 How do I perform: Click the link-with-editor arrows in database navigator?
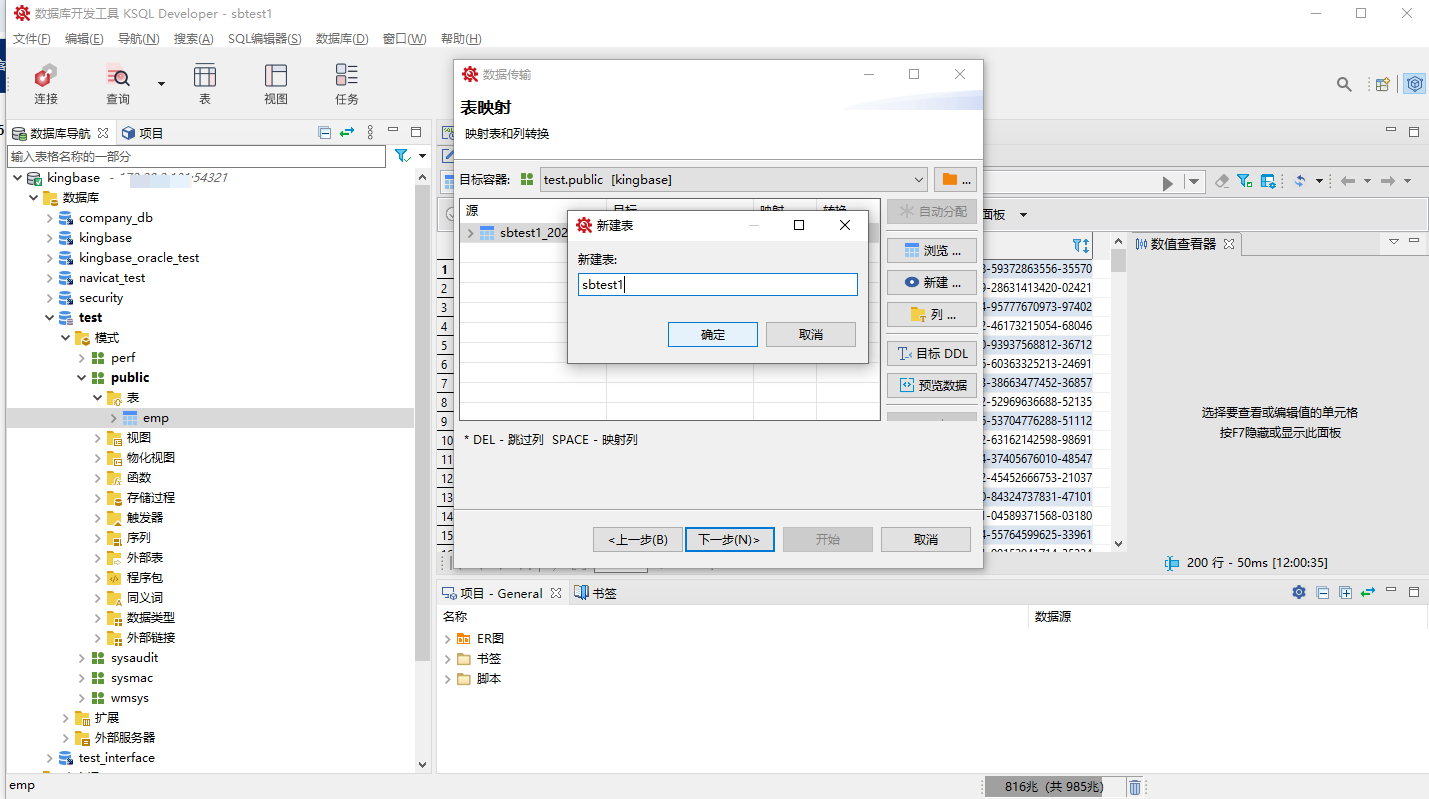tap(347, 132)
